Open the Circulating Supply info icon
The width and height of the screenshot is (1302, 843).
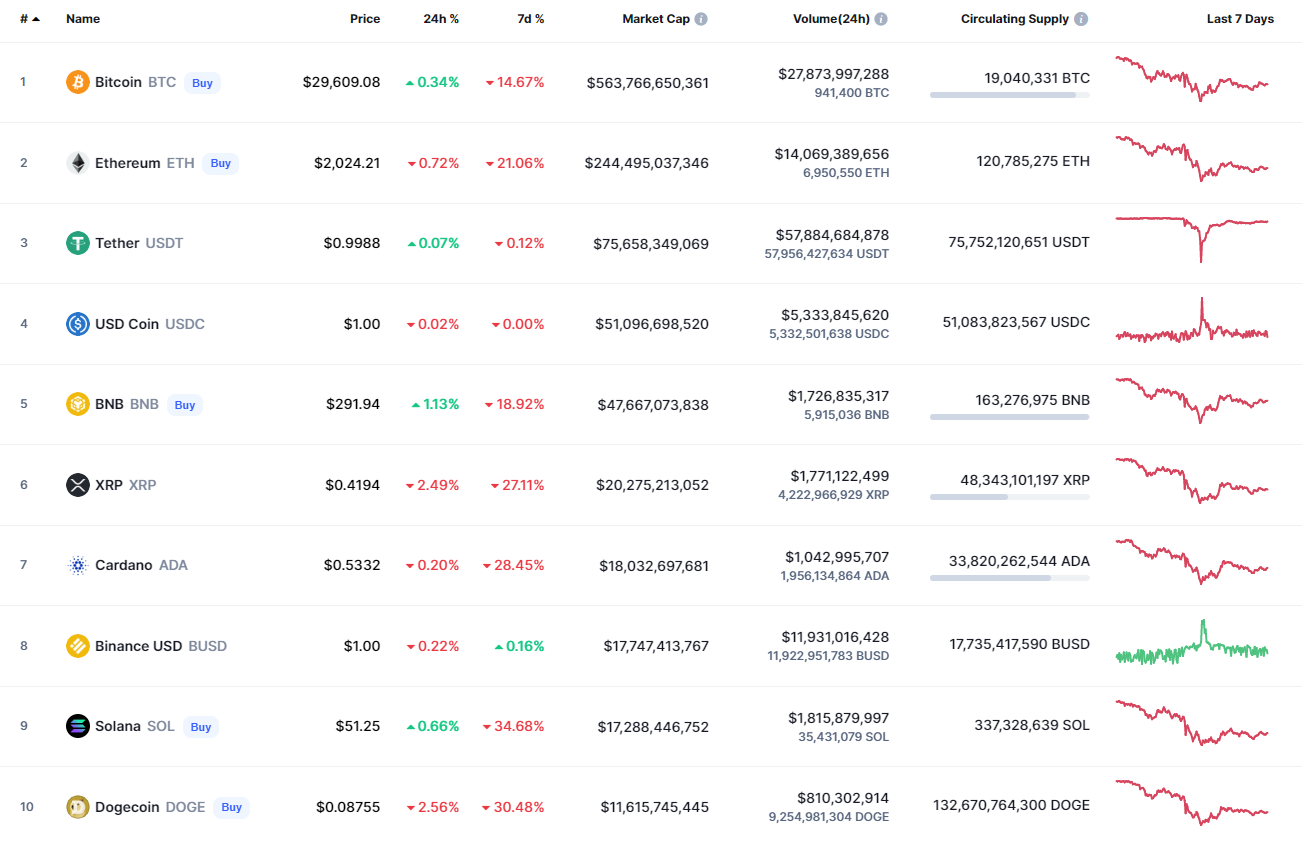[1082, 19]
